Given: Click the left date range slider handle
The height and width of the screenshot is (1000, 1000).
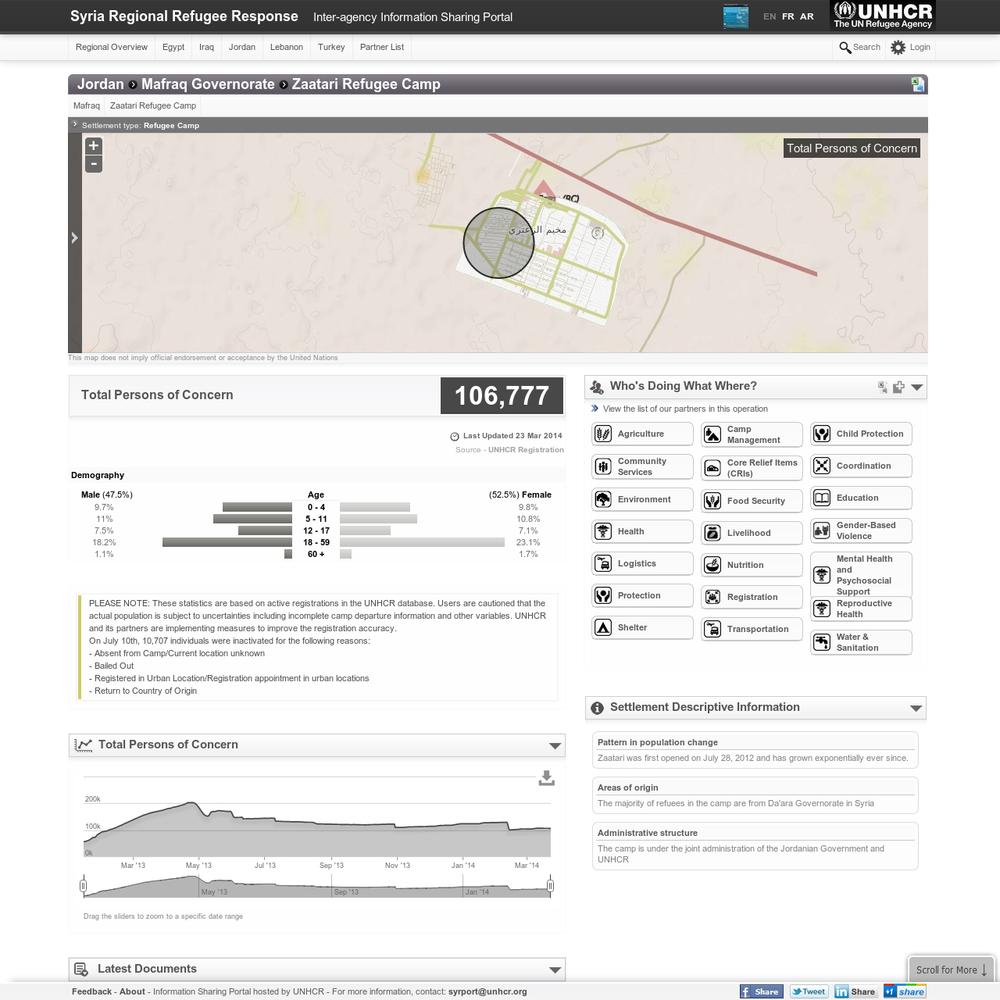Looking at the screenshot, I should point(83,885).
